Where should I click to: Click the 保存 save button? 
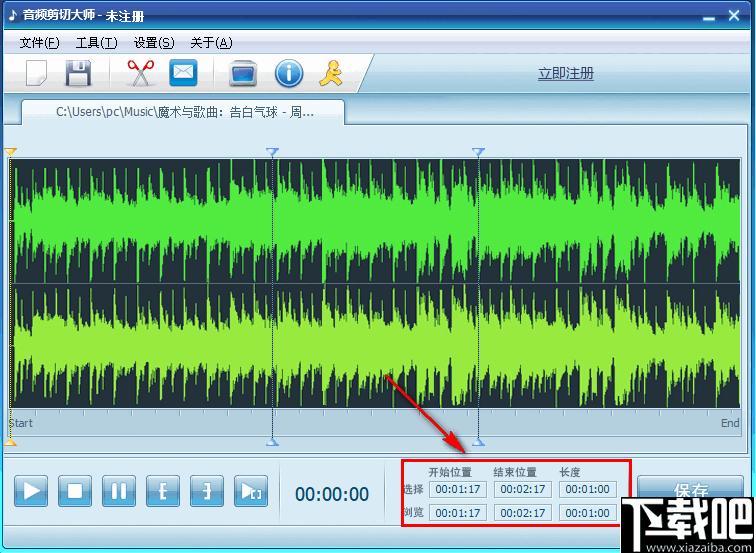[690, 491]
